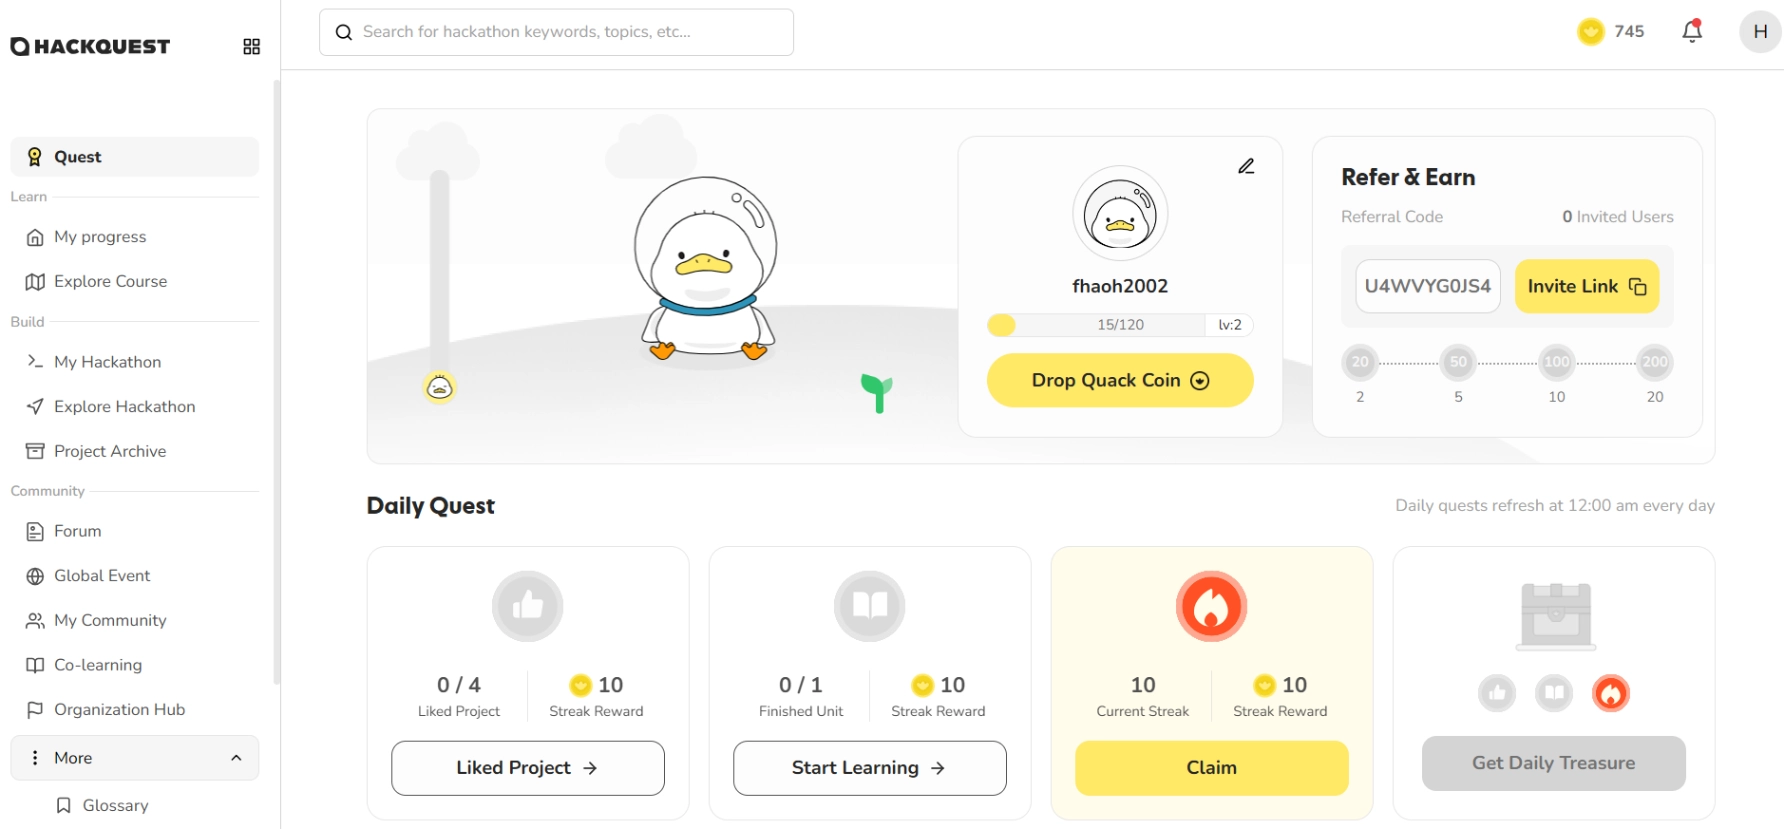The image size is (1784, 829).
Task: Claim the current streak reward
Action: coord(1211,768)
